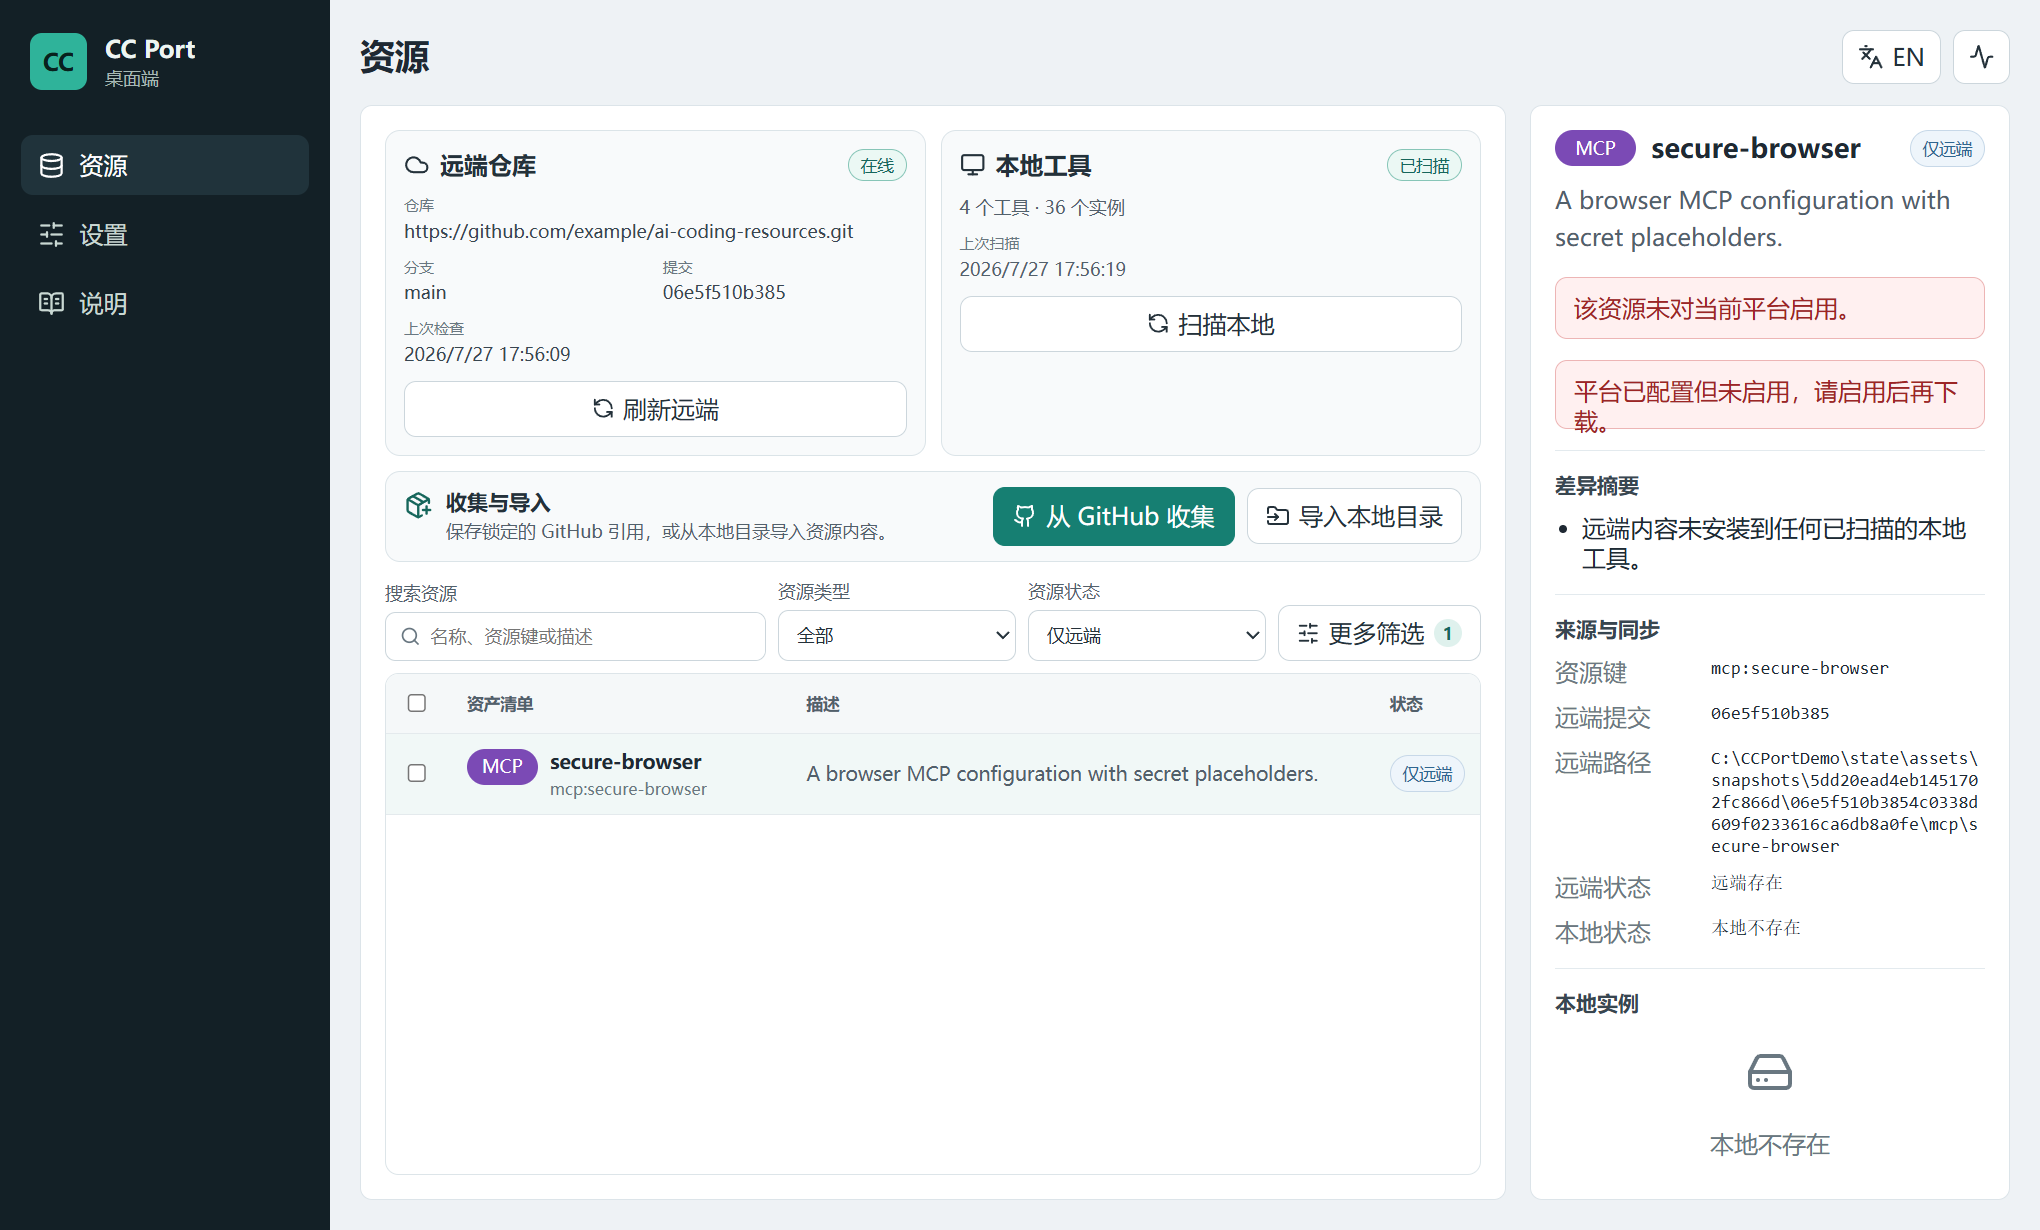Click the monitor icon of 本地工具
2040x1230 pixels.
972,165
